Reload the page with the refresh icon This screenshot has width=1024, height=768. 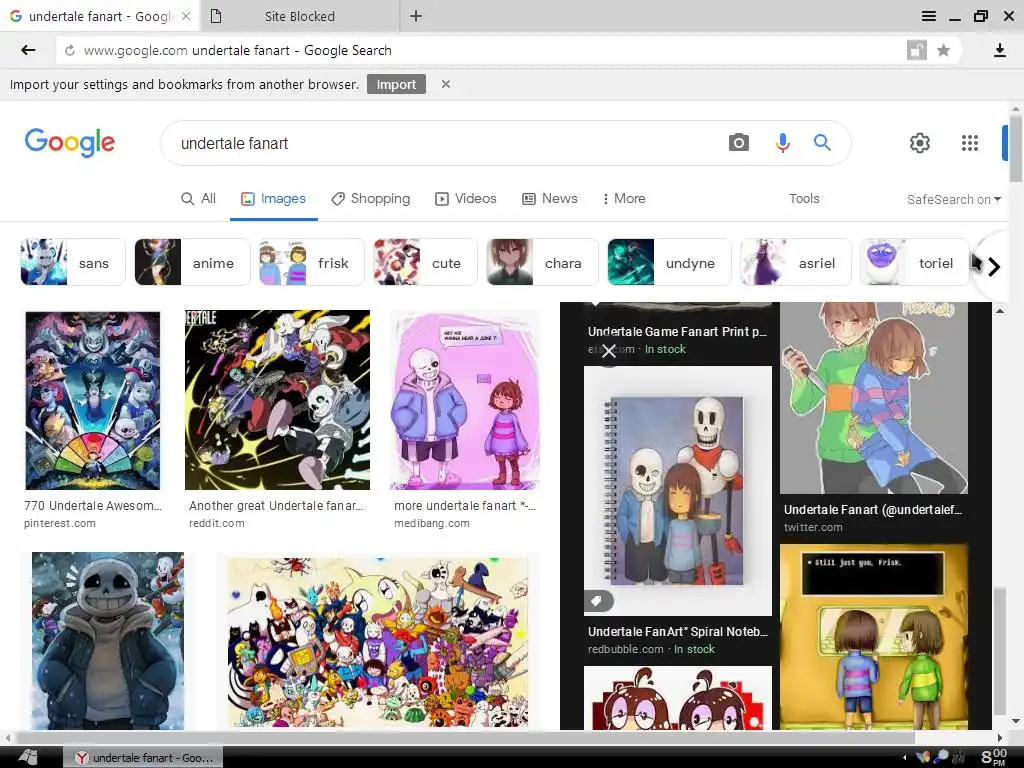click(70, 50)
